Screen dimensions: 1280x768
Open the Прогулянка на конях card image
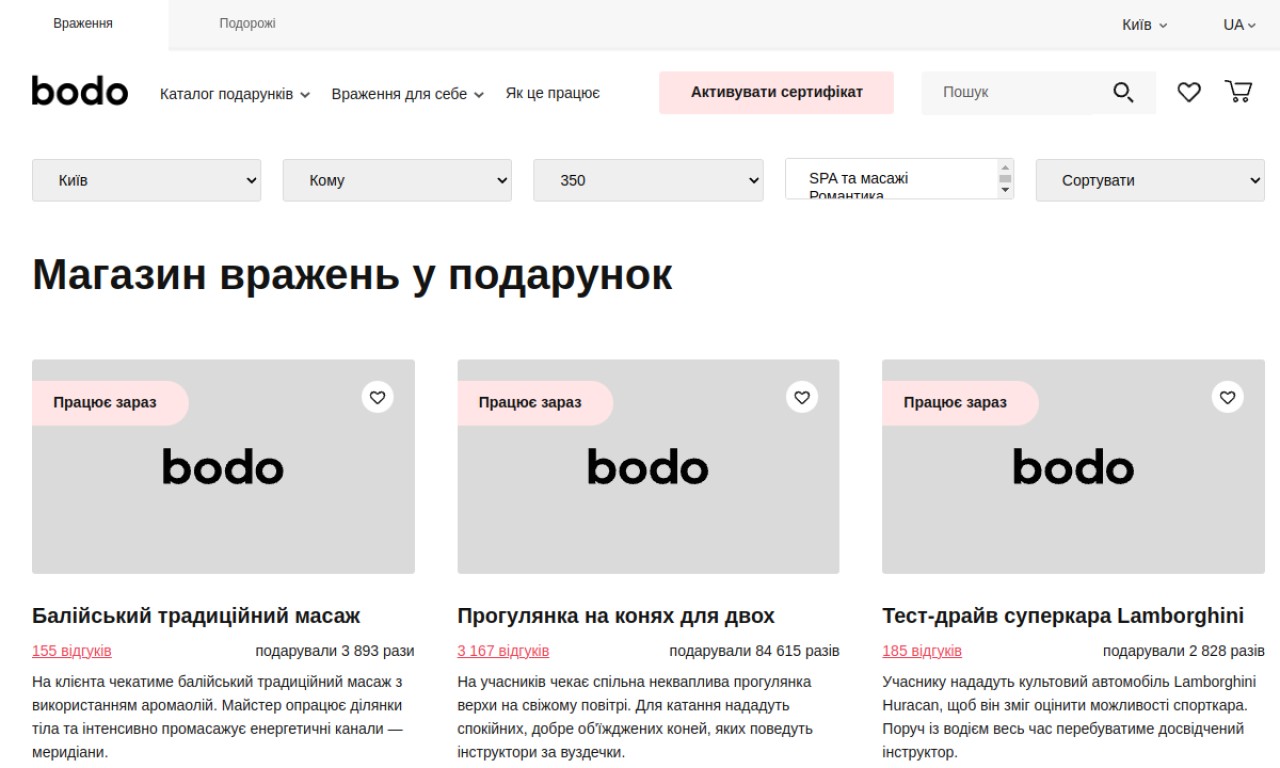[x=648, y=466]
